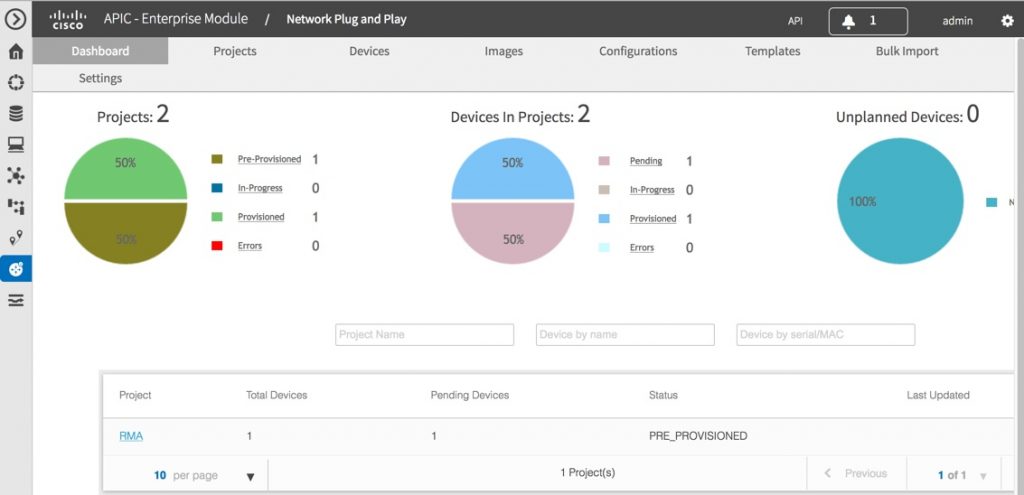This screenshot has height=495, width=1024.
Task: Open the network topology icon in sidebar
Action: [x=16, y=176]
